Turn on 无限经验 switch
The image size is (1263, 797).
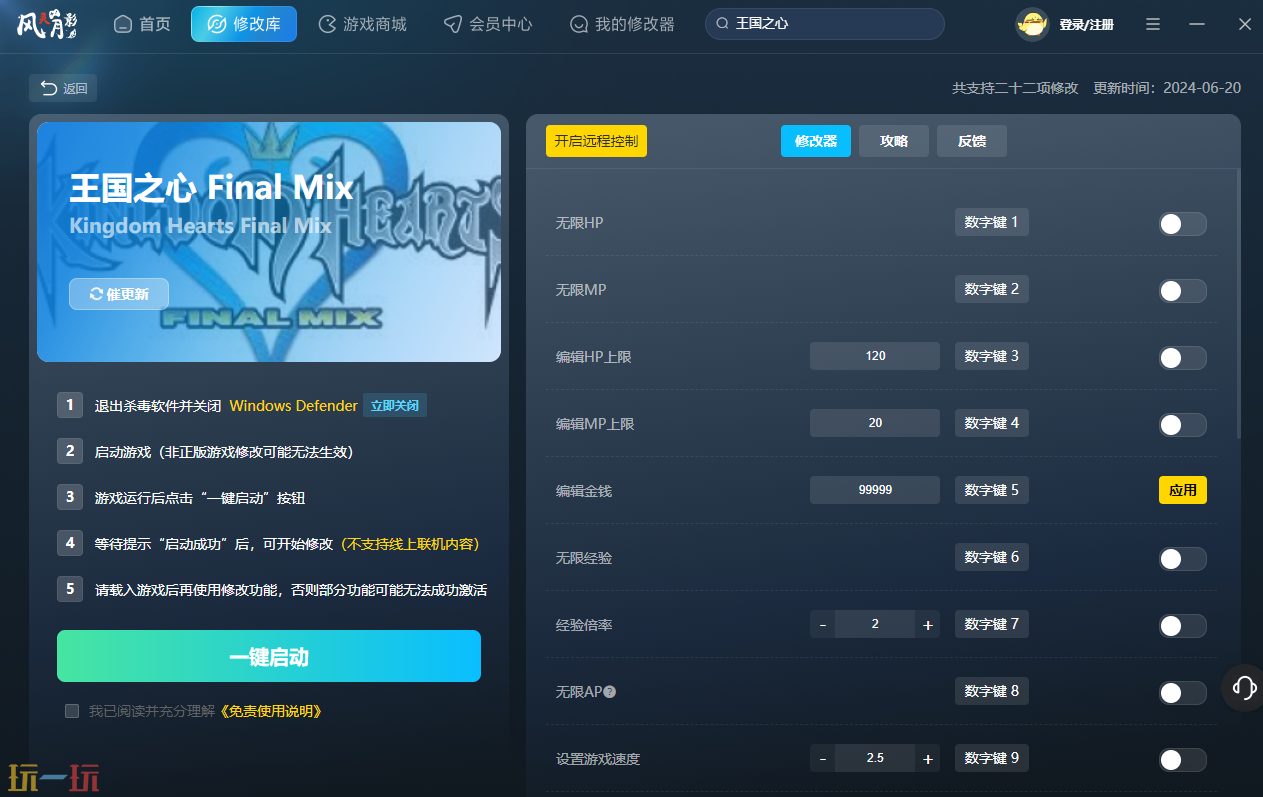pyautogui.click(x=1183, y=559)
